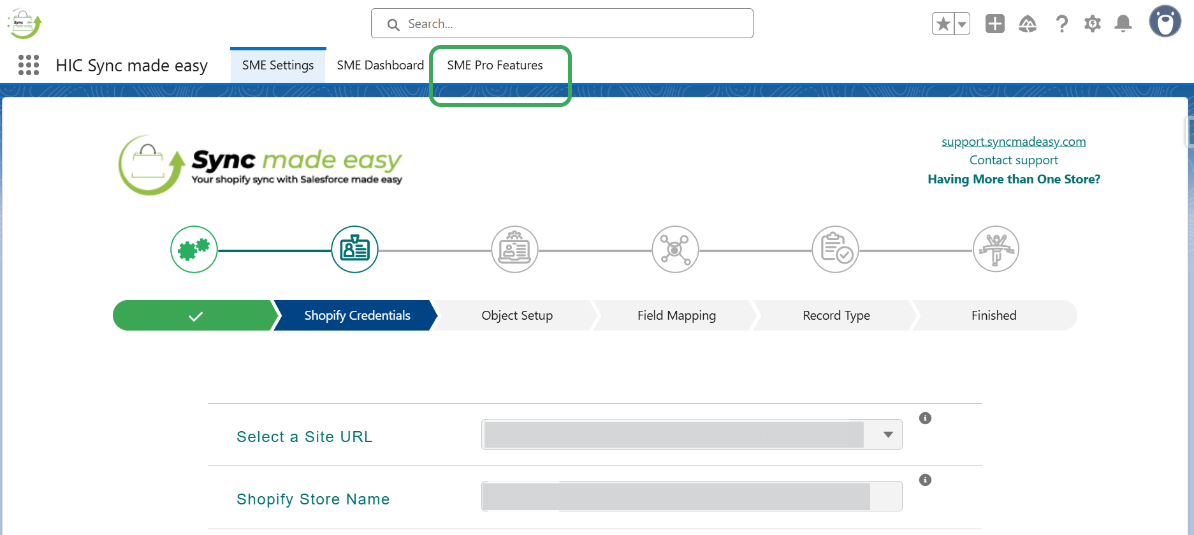This screenshot has height=535, width=1194.
Task: Select Shopify Credentials path step
Action: 357,316
